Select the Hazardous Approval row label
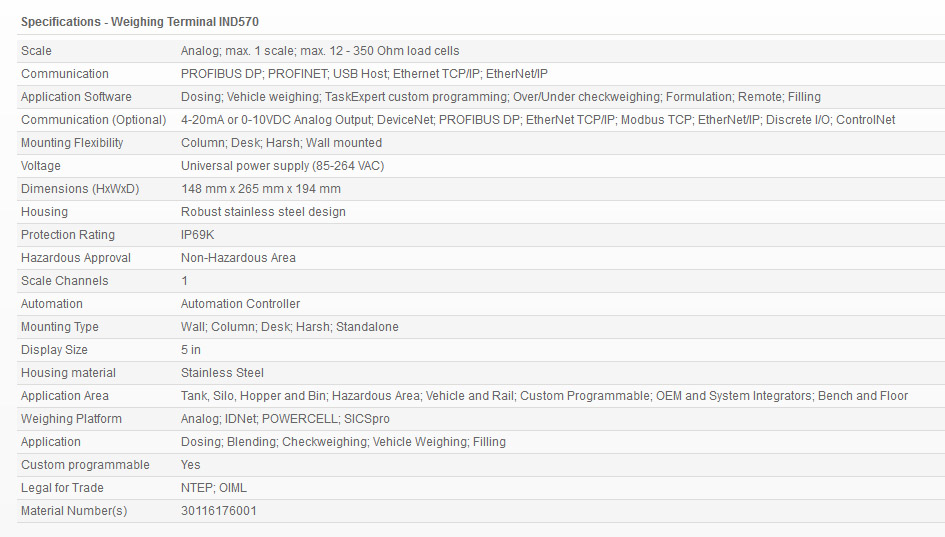This screenshot has height=537, width=945. (76, 258)
